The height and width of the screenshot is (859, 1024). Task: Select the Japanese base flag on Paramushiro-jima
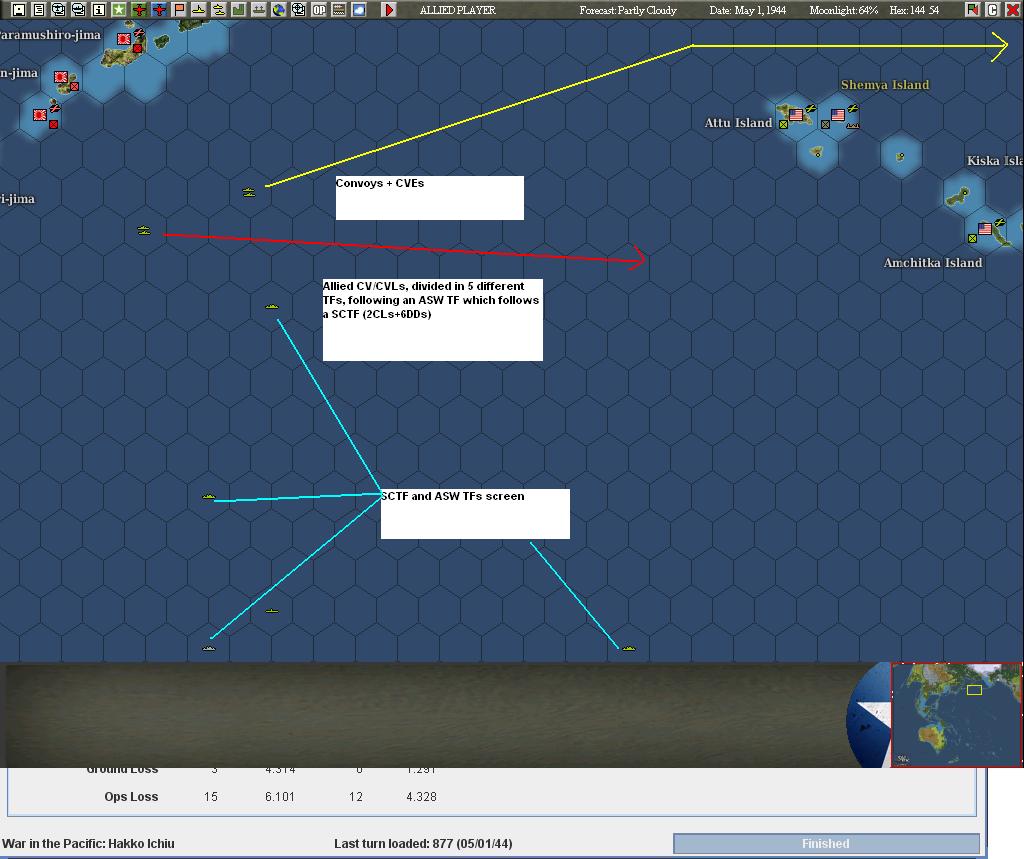[x=123, y=39]
